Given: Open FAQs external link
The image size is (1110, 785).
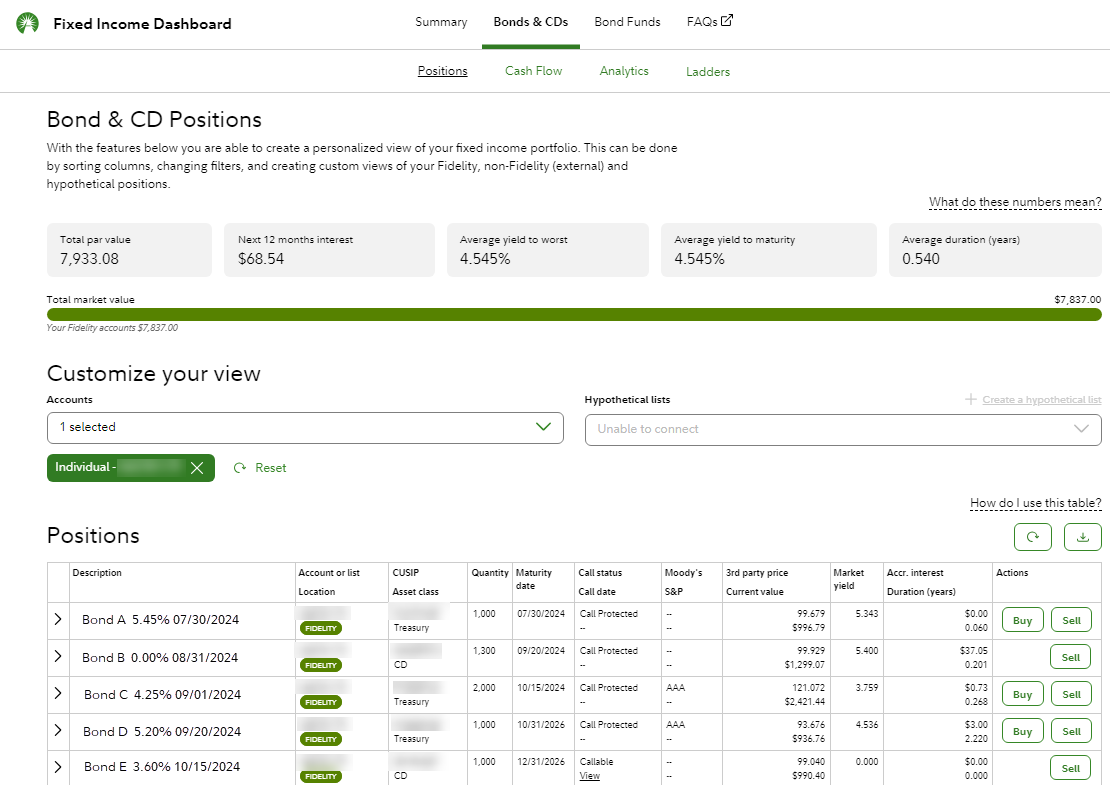Looking at the screenshot, I should tap(709, 22).
